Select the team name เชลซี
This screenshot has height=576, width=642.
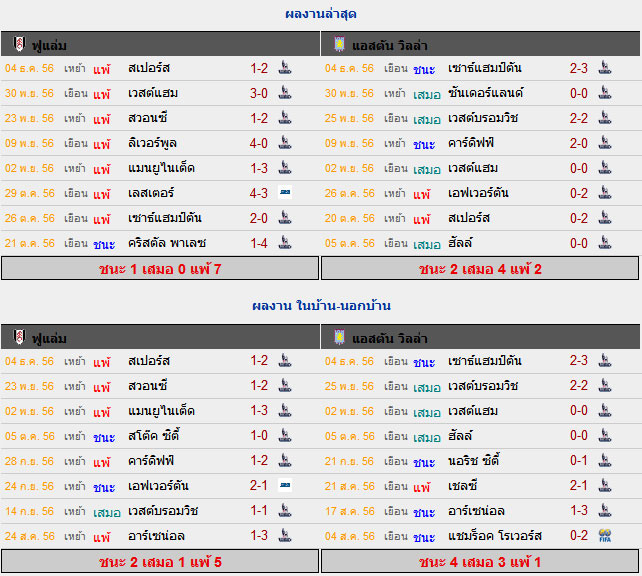pyautogui.click(x=462, y=486)
